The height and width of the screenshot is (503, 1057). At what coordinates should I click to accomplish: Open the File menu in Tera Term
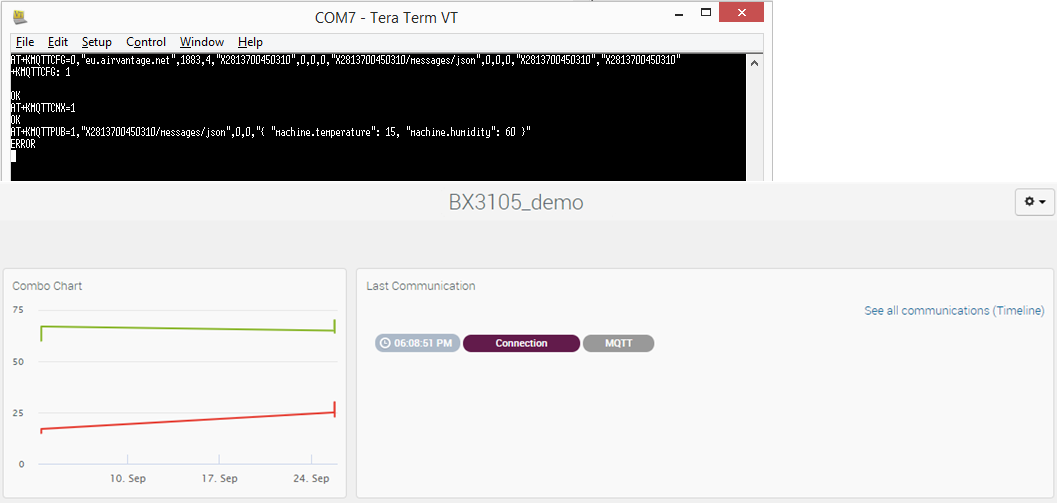click(x=25, y=42)
